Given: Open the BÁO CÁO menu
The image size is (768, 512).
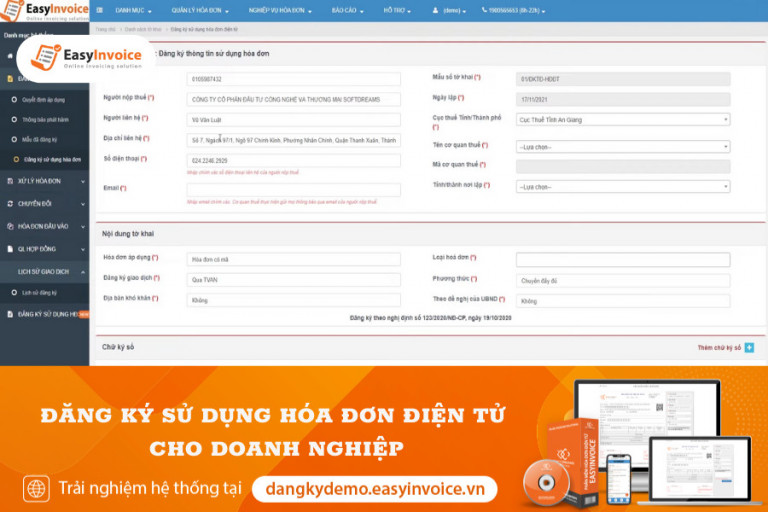Looking at the screenshot, I should [x=347, y=10].
